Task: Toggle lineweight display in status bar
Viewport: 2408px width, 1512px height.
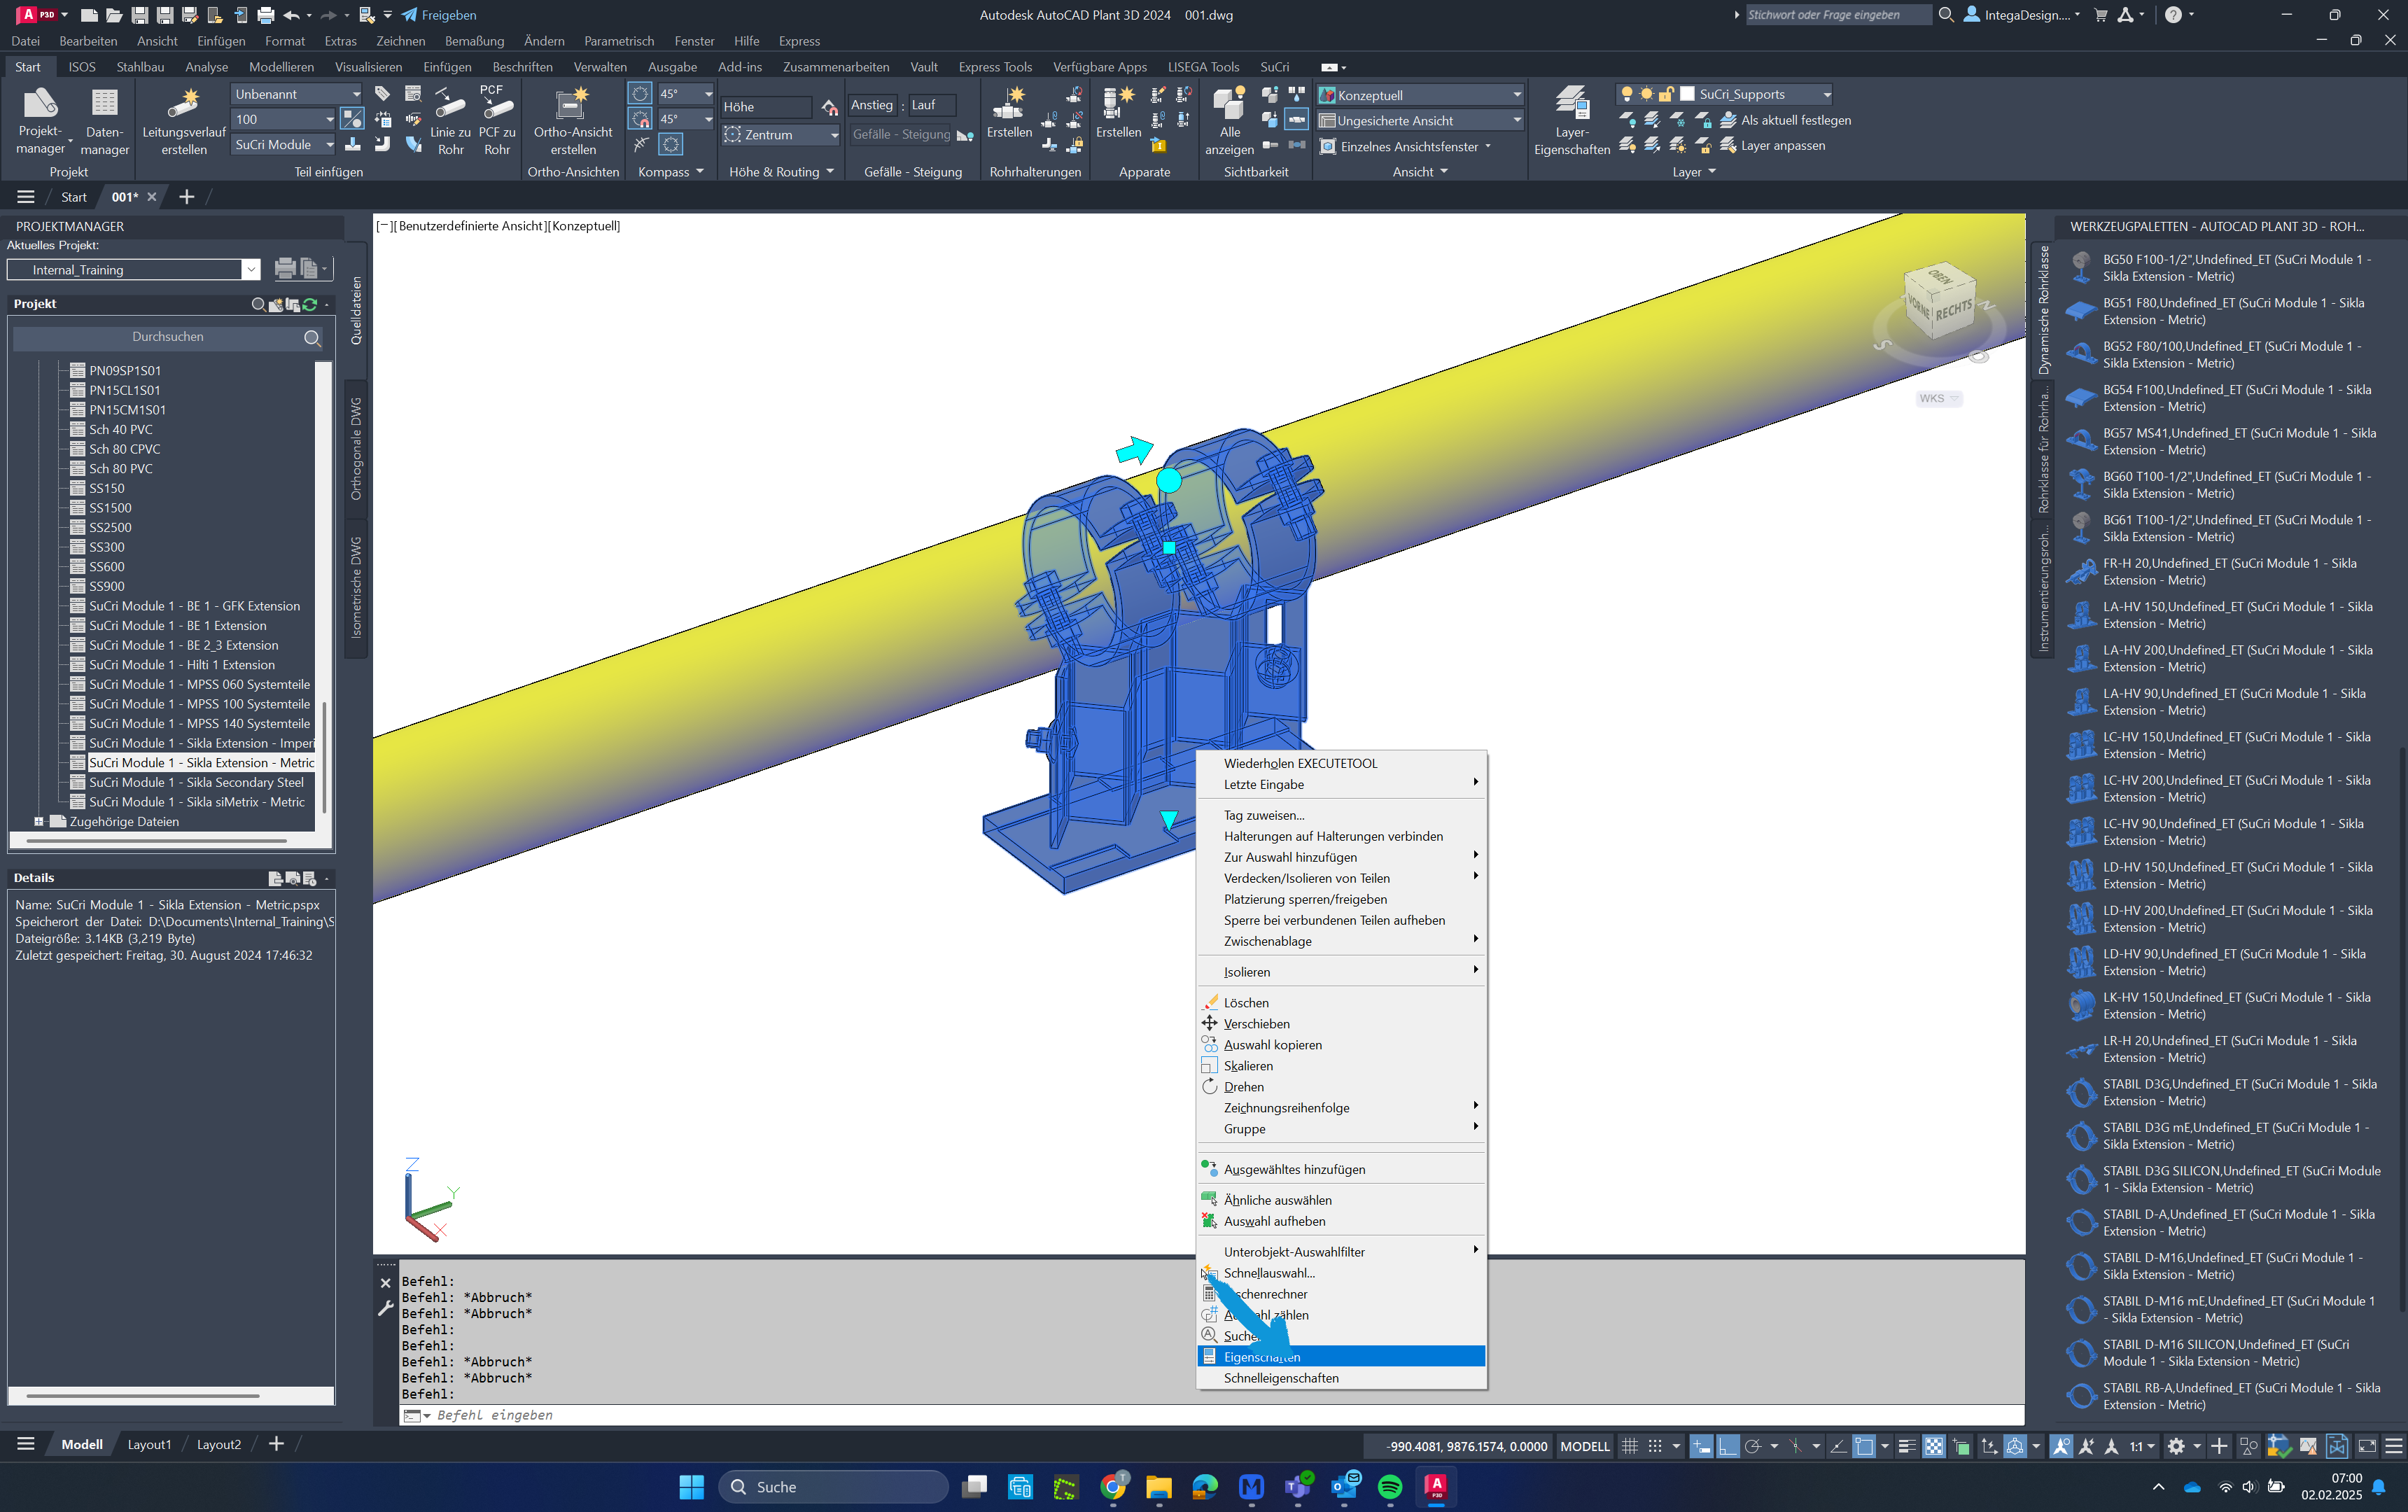Action: click(x=1907, y=1446)
